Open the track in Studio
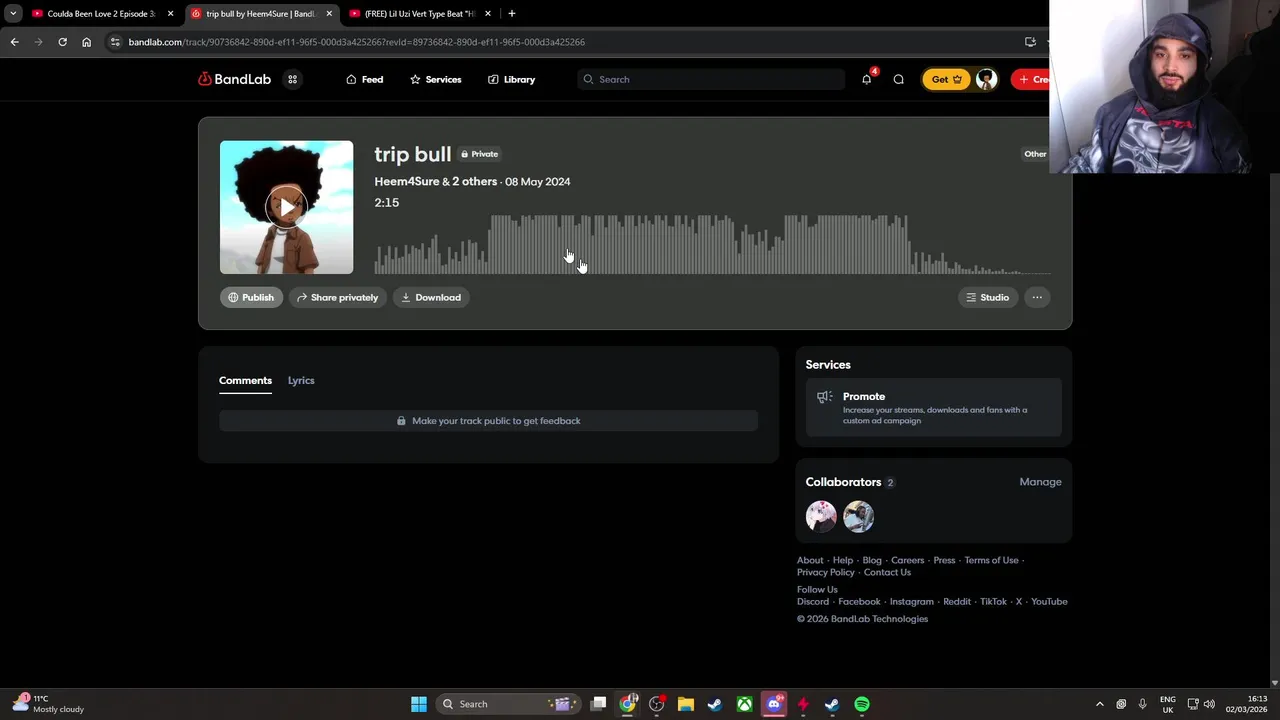This screenshot has width=1280, height=720. (x=987, y=297)
